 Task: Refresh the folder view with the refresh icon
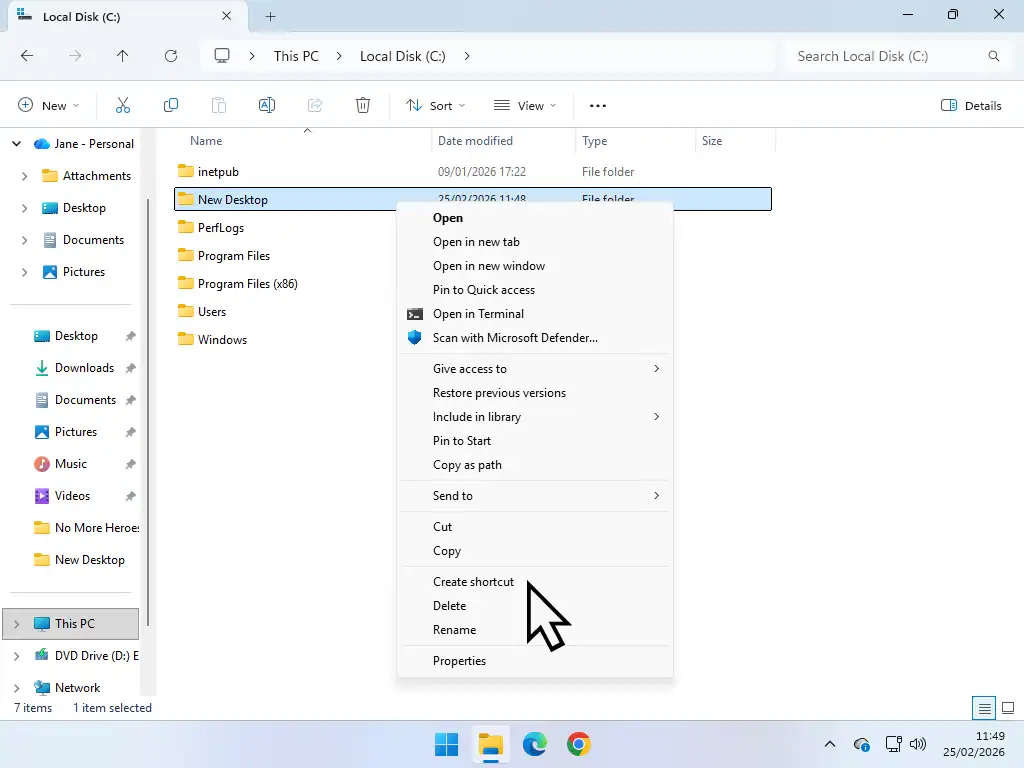[x=171, y=56]
